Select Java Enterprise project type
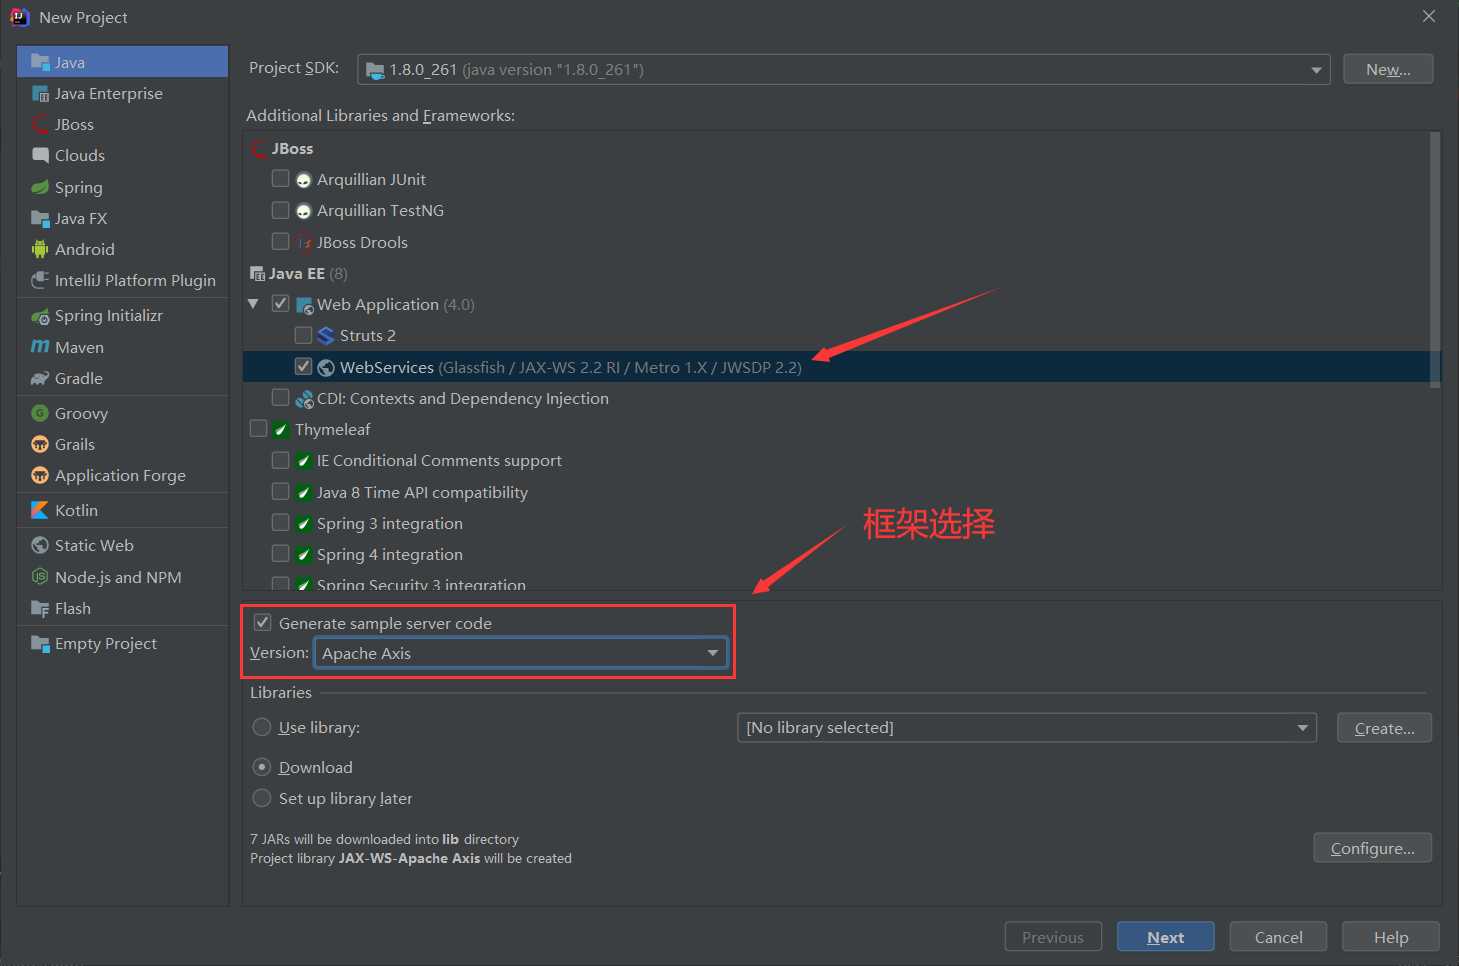 coord(122,93)
